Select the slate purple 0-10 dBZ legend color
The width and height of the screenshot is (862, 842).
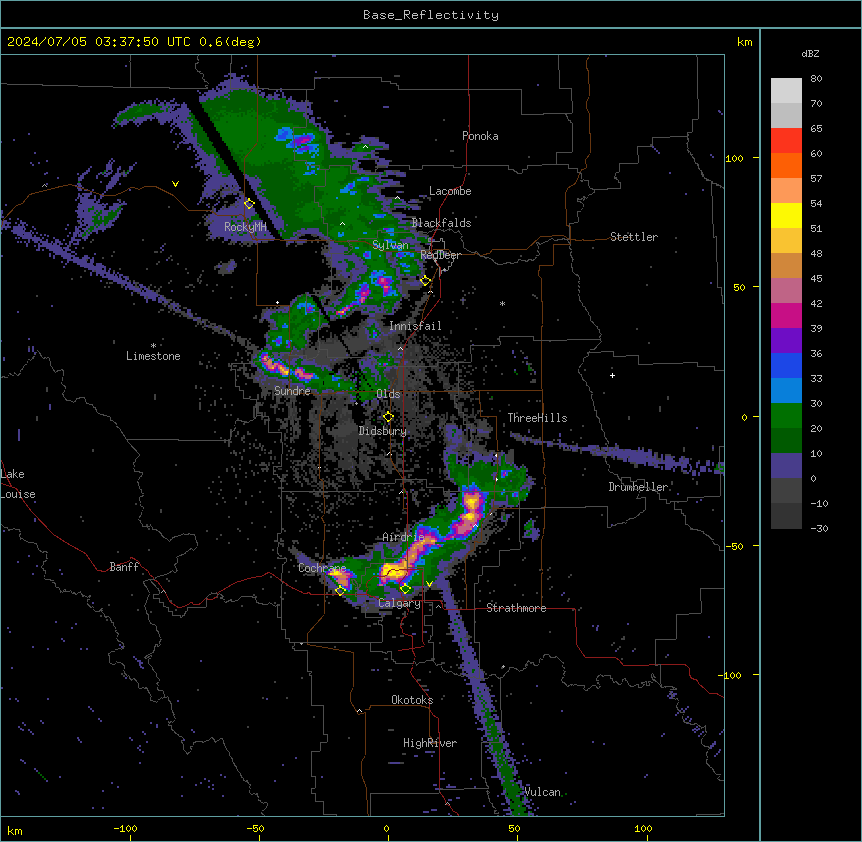pos(786,466)
